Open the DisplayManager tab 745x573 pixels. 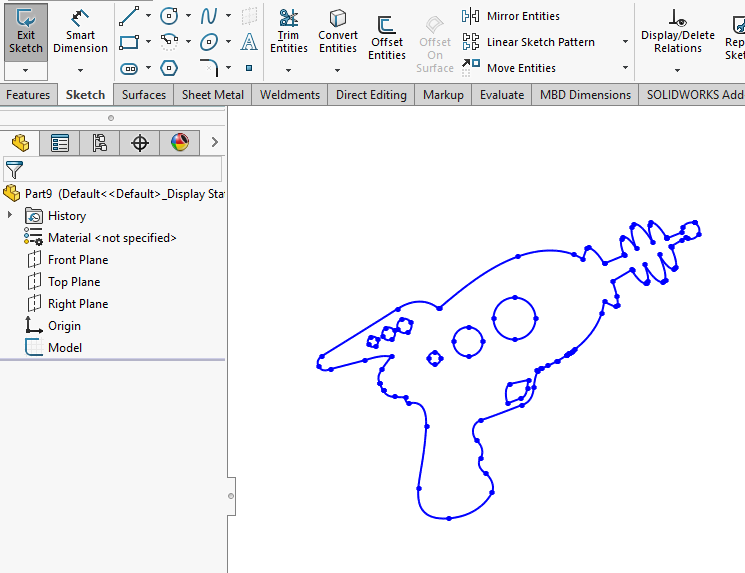pyautogui.click(x=180, y=143)
